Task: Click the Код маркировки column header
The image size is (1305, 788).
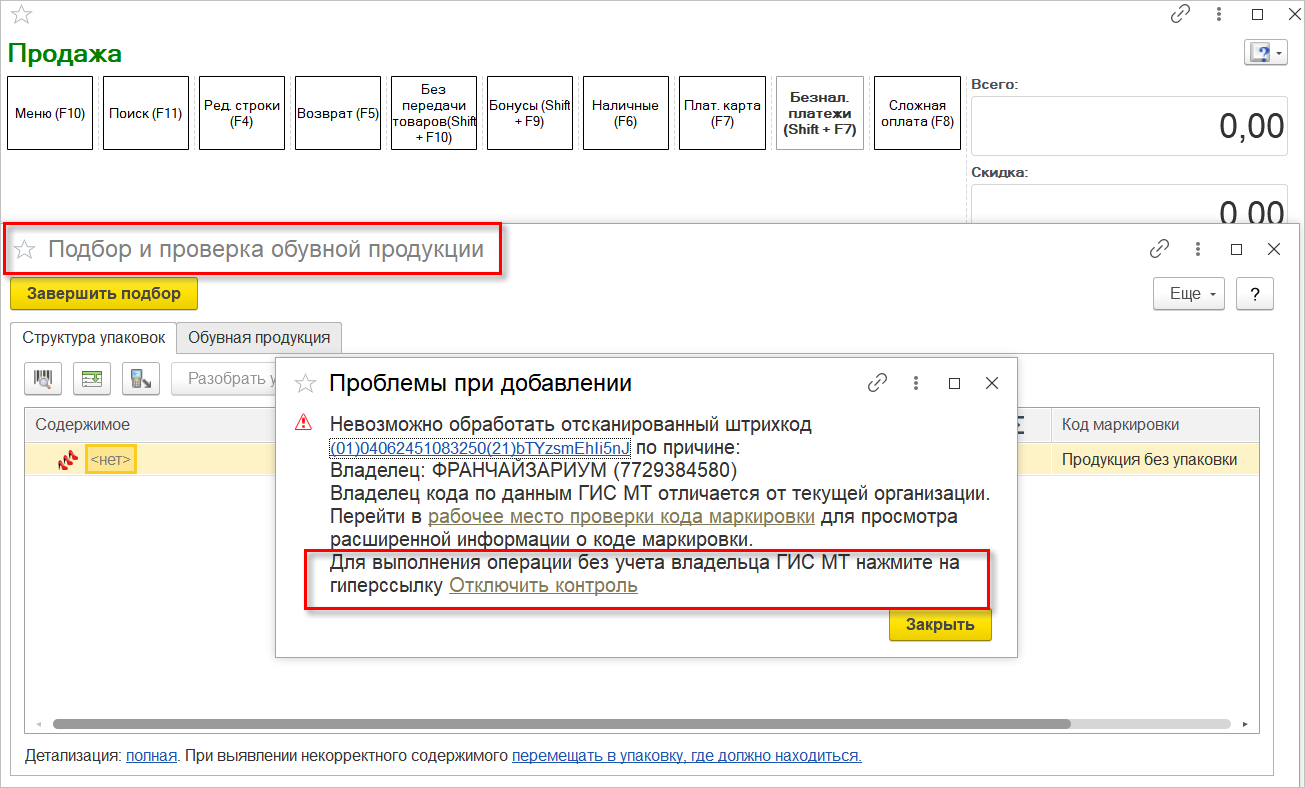Action: pyautogui.click(x=1154, y=425)
